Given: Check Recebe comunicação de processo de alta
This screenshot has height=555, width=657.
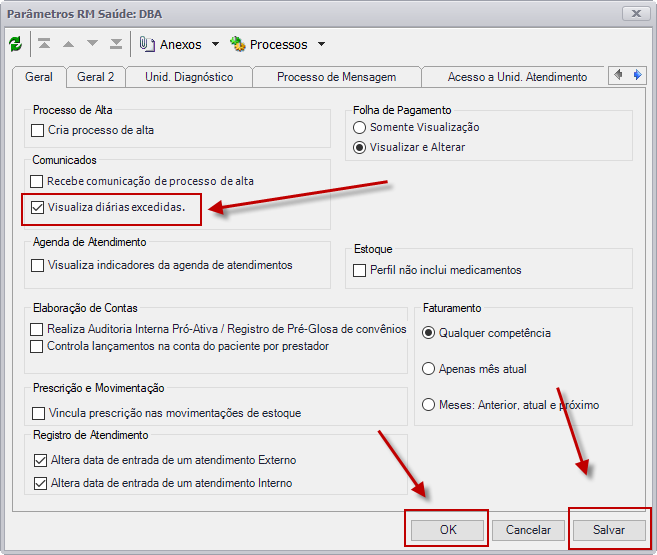Looking at the screenshot, I should pyautogui.click(x=36, y=181).
